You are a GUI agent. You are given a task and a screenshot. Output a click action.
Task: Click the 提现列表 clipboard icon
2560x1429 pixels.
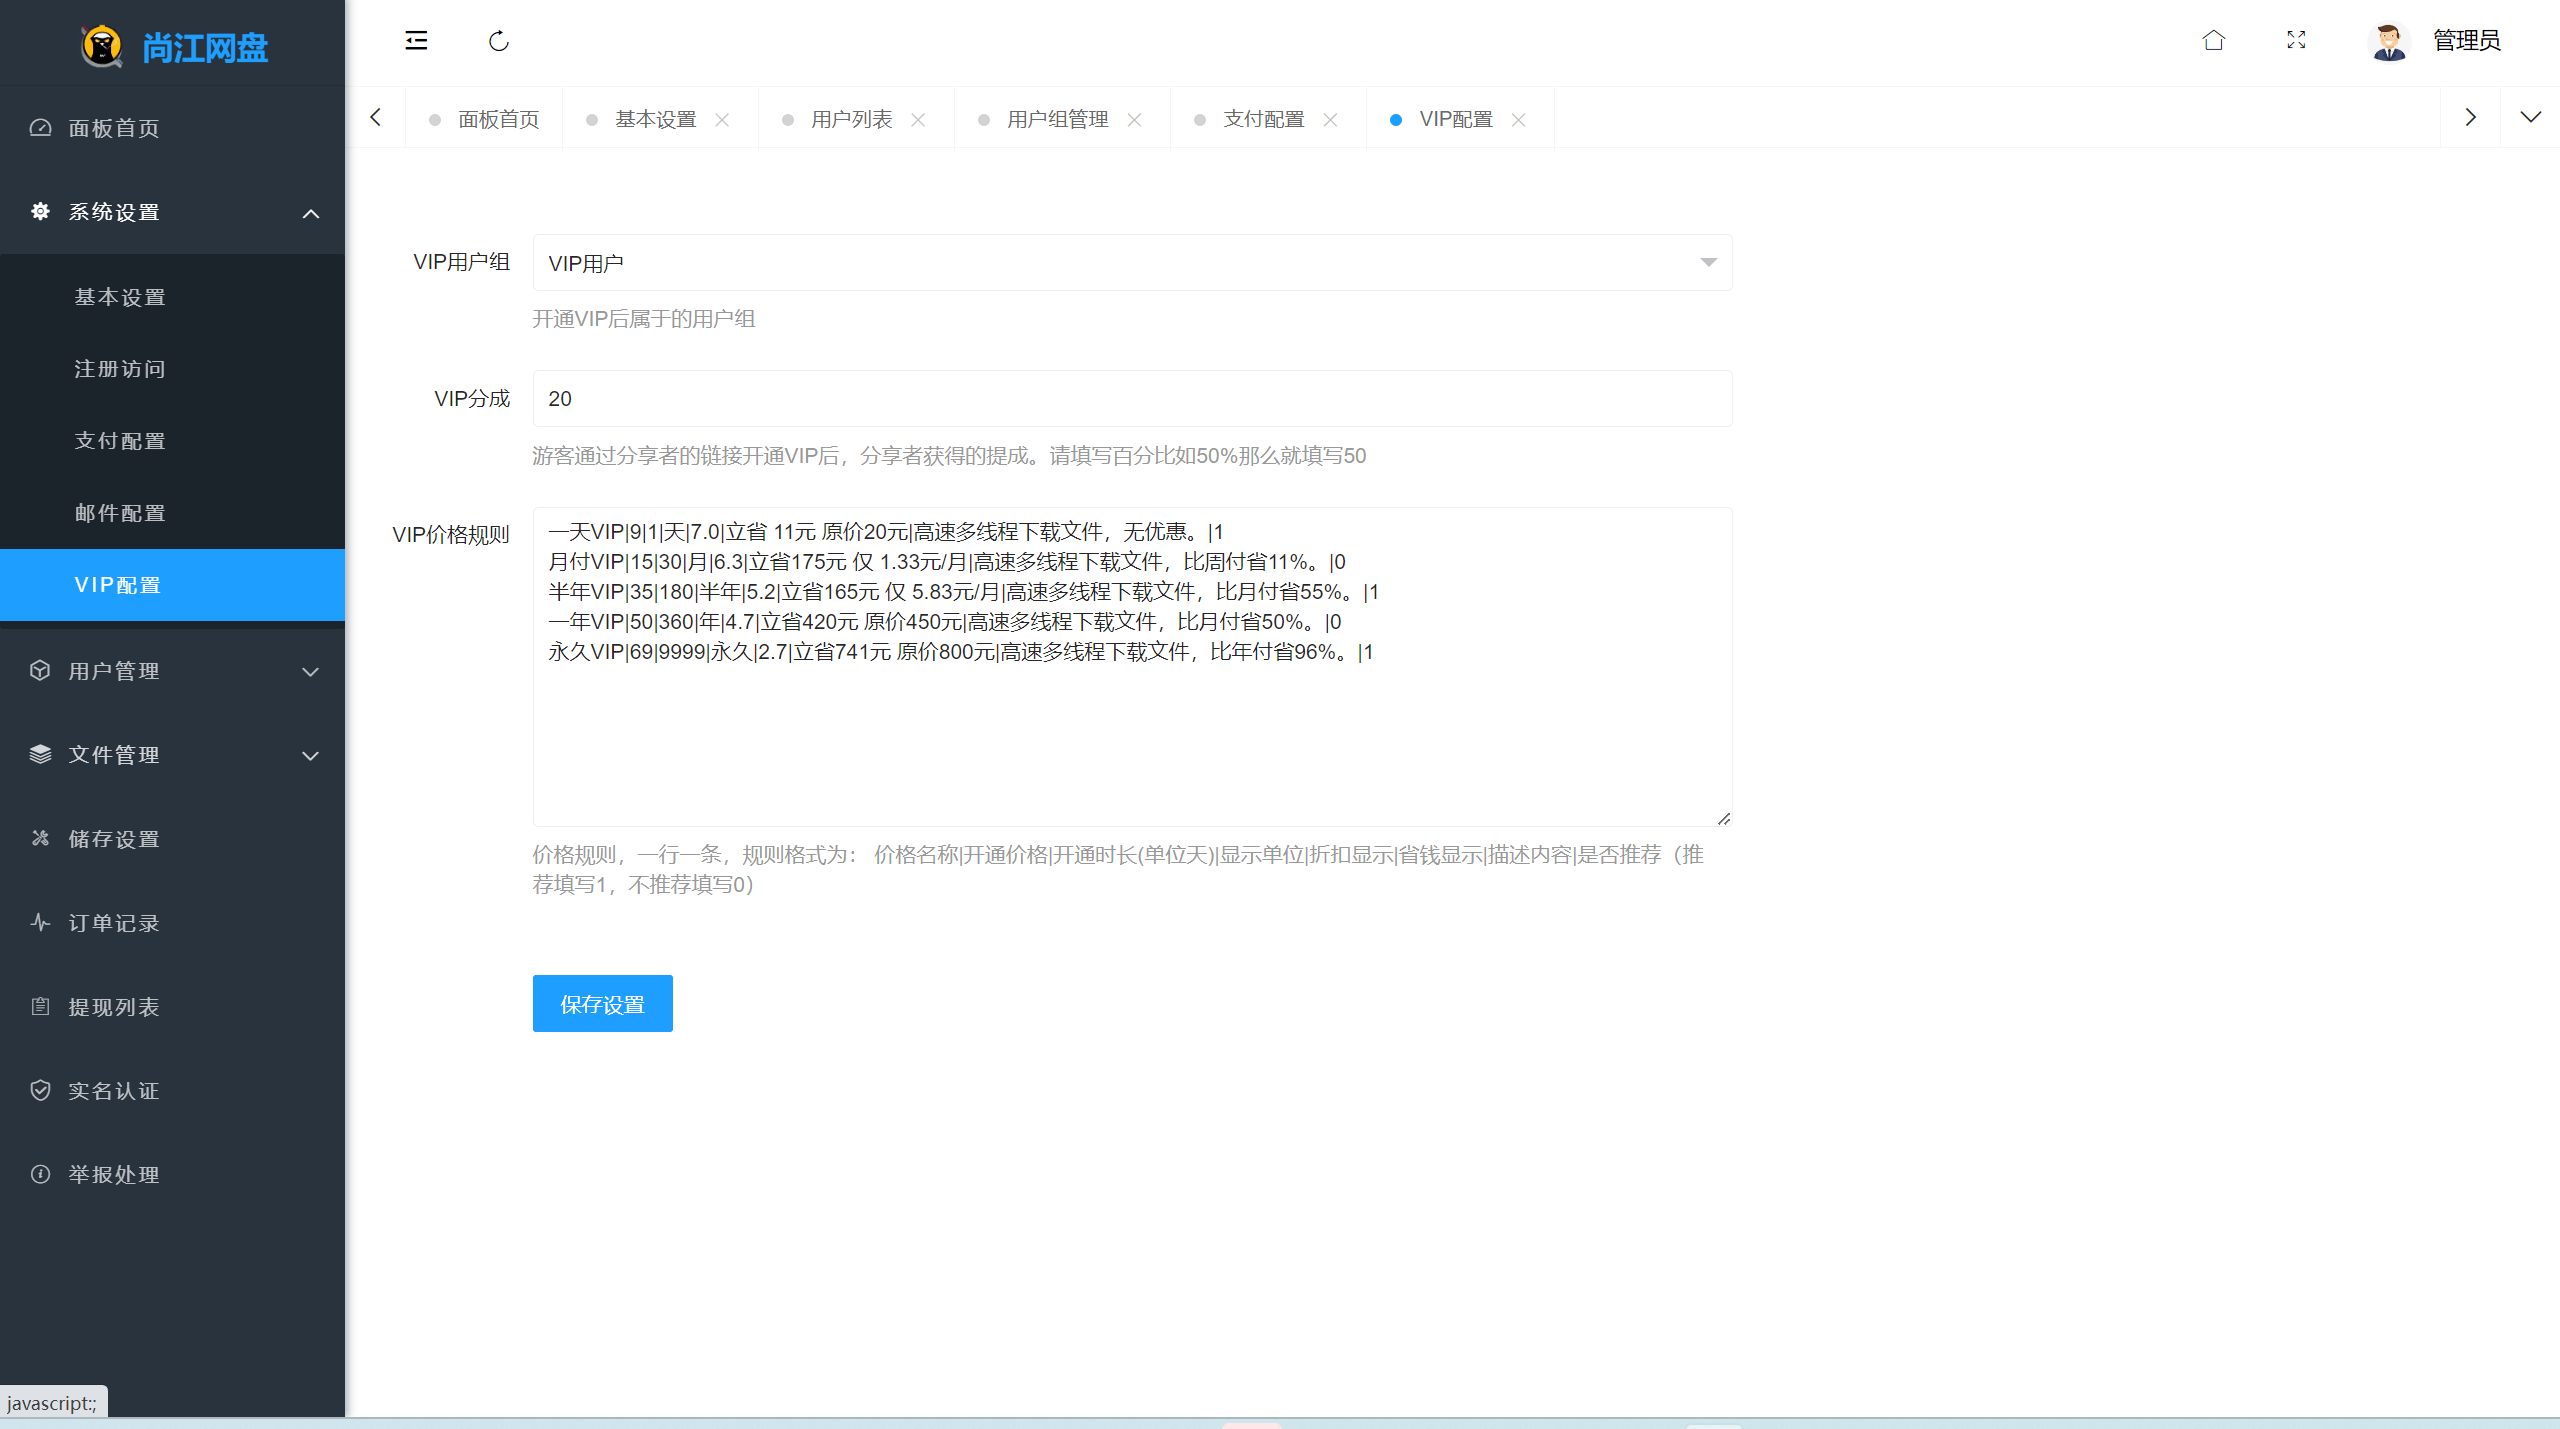[x=40, y=1006]
